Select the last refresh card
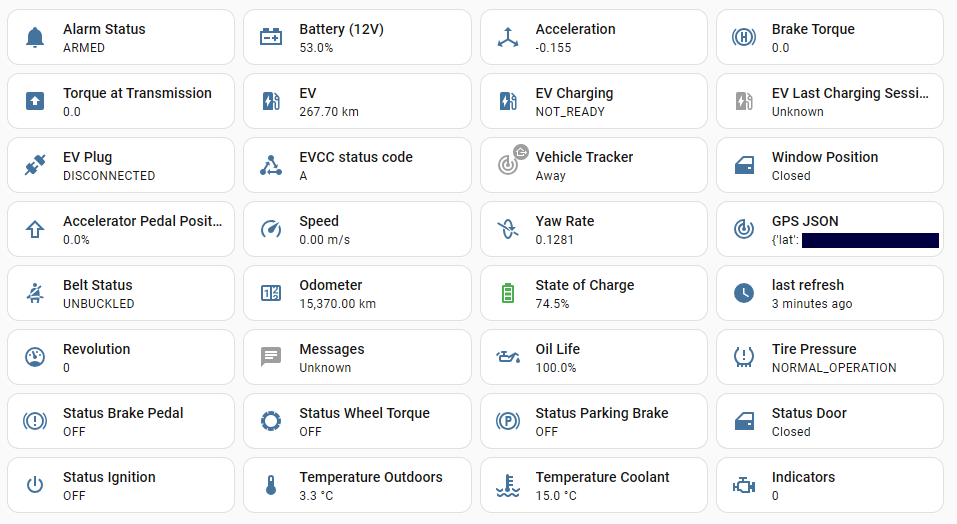The height and width of the screenshot is (524, 957). coord(829,294)
